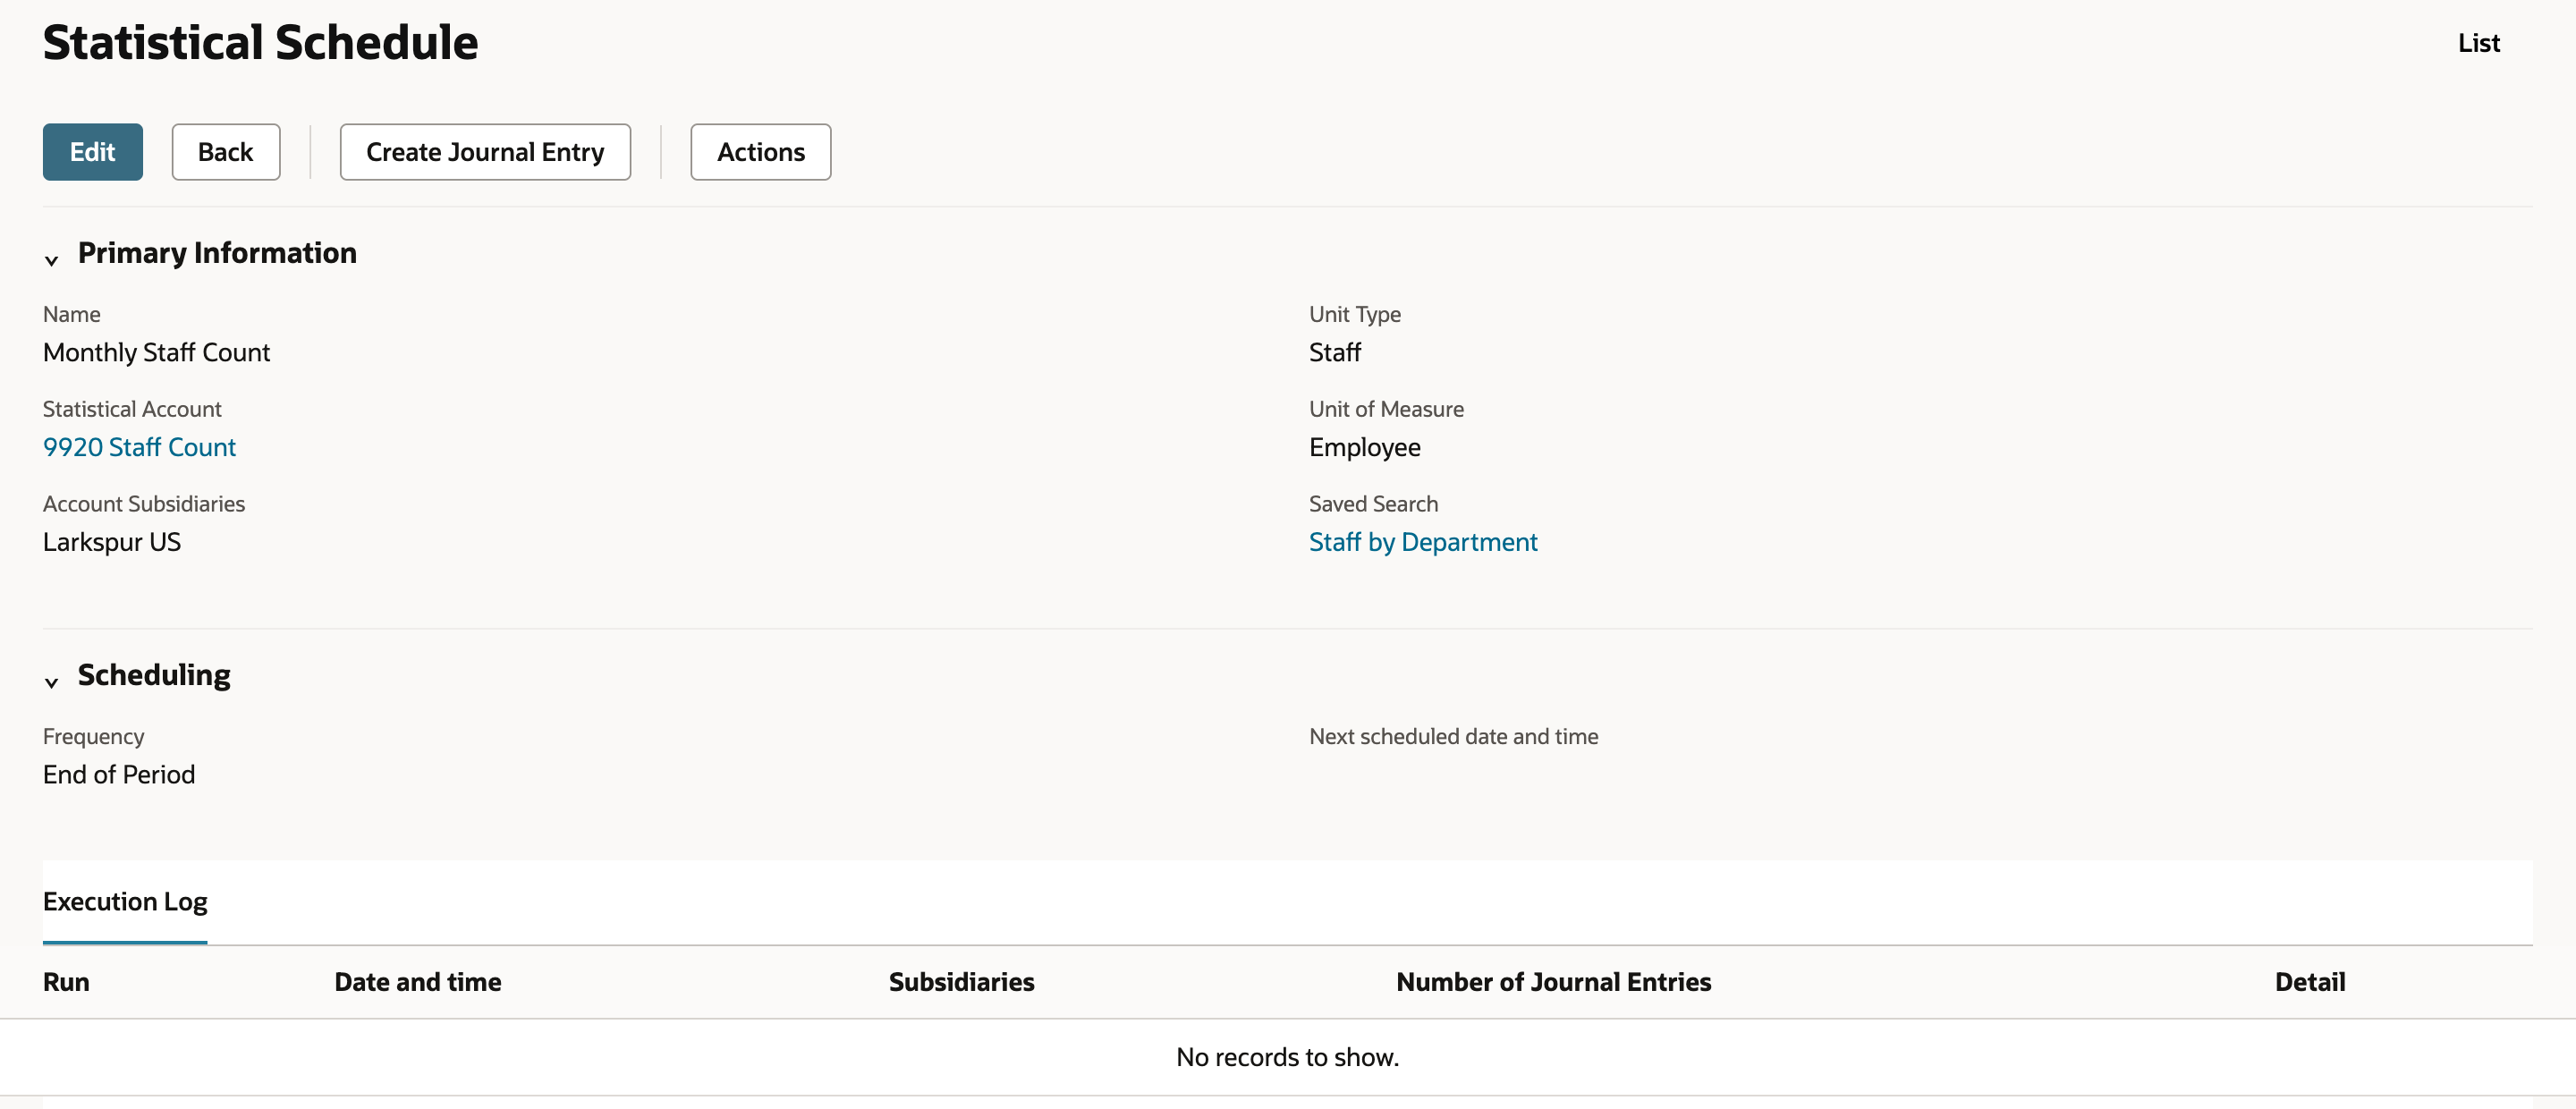The height and width of the screenshot is (1109, 2576).
Task: Click the Run column header
Action: pyautogui.click(x=66, y=982)
